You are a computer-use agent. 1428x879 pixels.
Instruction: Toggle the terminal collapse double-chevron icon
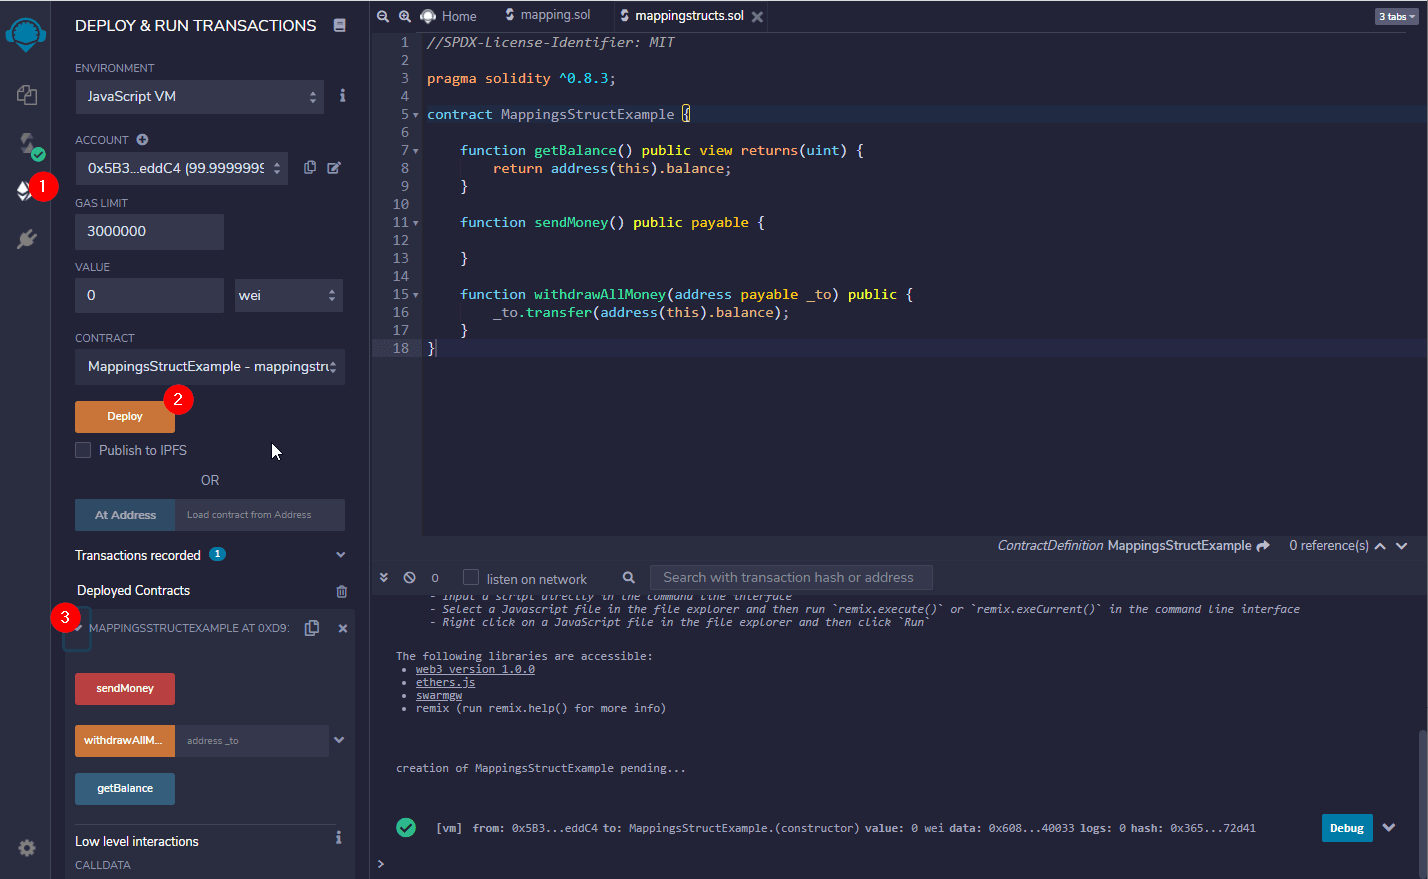point(384,578)
